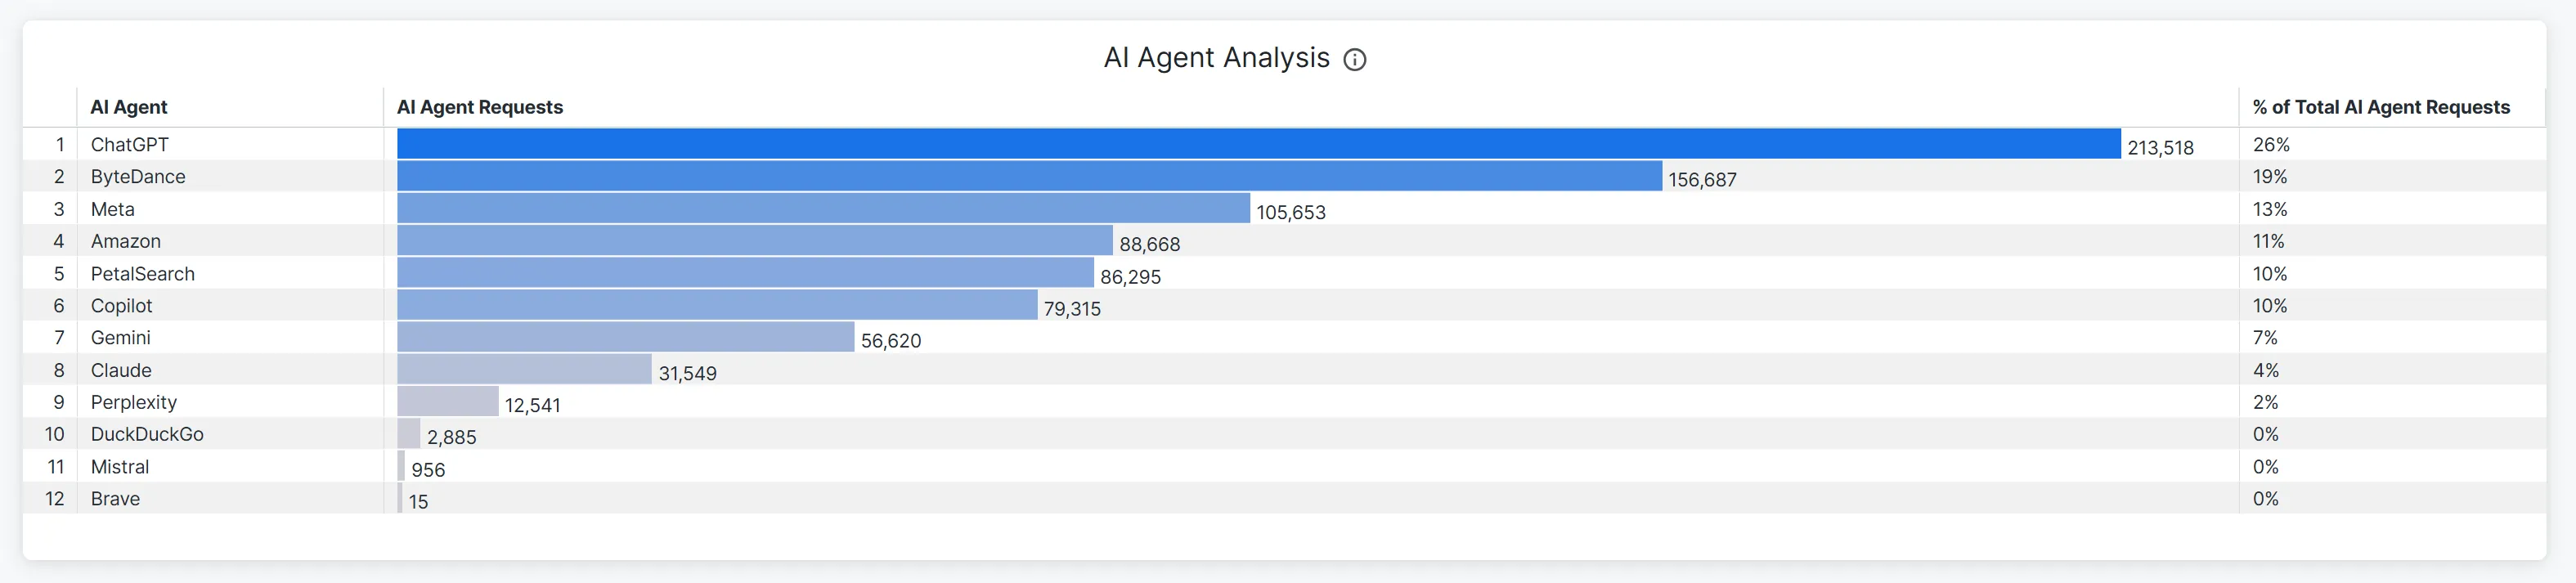
Task: Click the ByteDance requests bar
Action: coord(1029,176)
